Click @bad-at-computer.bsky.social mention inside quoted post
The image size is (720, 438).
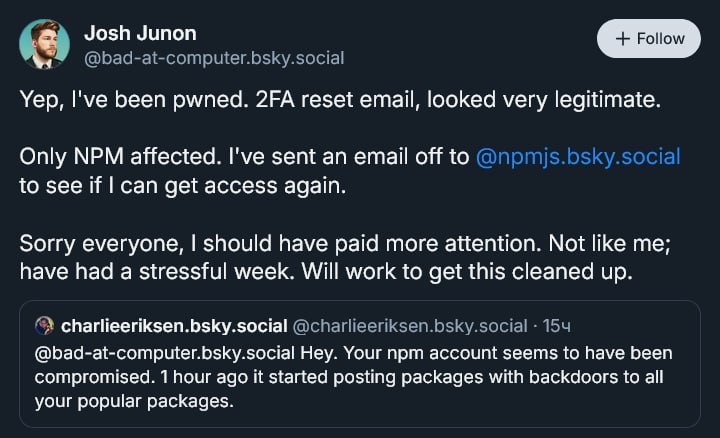tap(149, 354)
